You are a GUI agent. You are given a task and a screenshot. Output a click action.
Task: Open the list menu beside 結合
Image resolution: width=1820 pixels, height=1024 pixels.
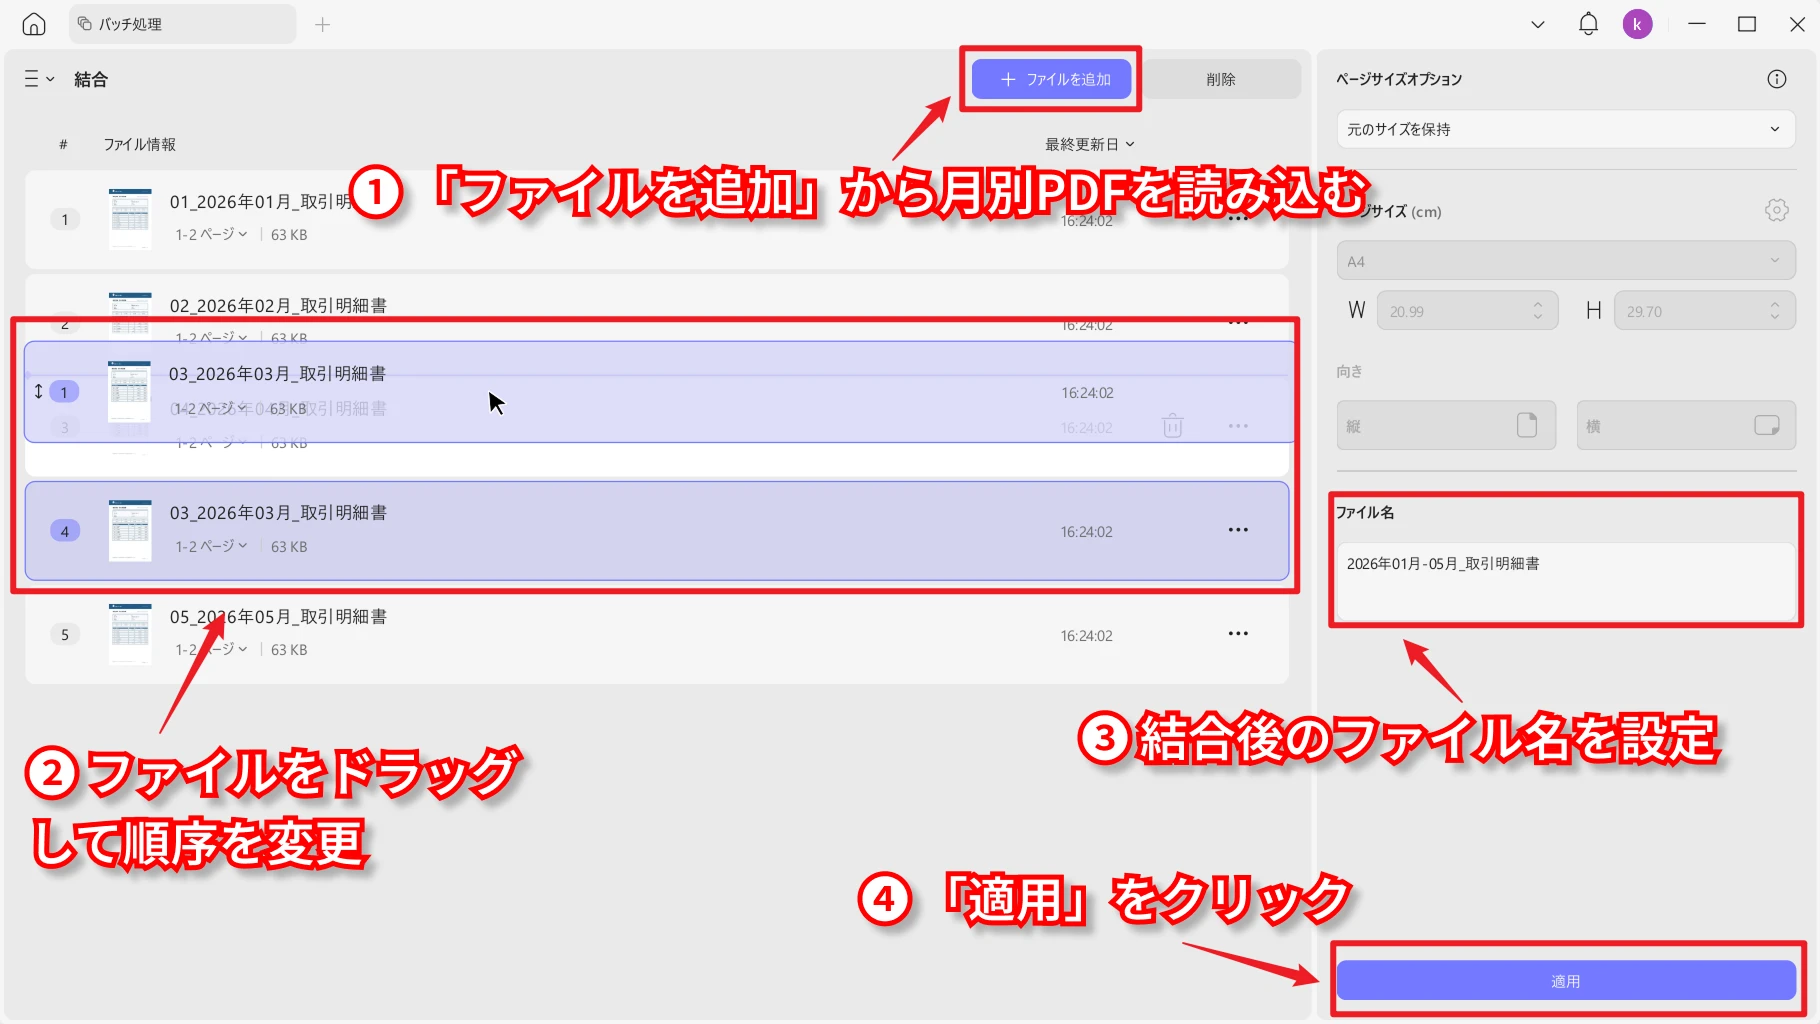click(39, 79)
